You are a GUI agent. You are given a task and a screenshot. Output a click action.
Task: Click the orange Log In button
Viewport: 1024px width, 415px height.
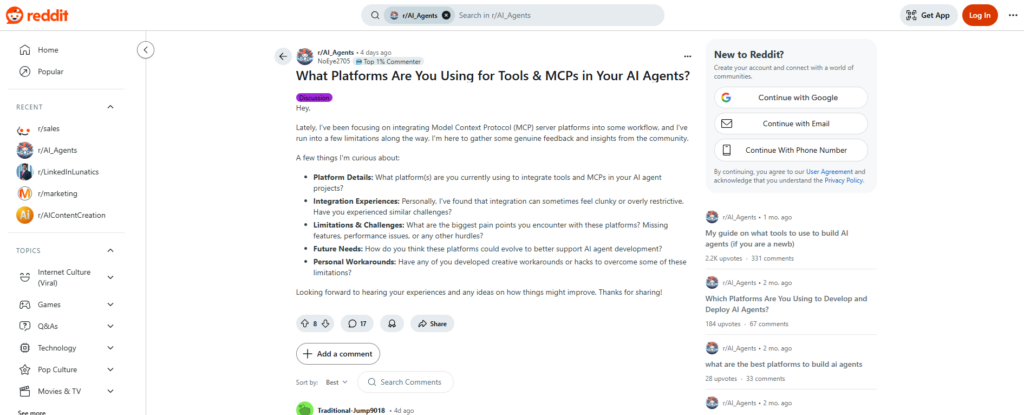(x=979, y=15)
